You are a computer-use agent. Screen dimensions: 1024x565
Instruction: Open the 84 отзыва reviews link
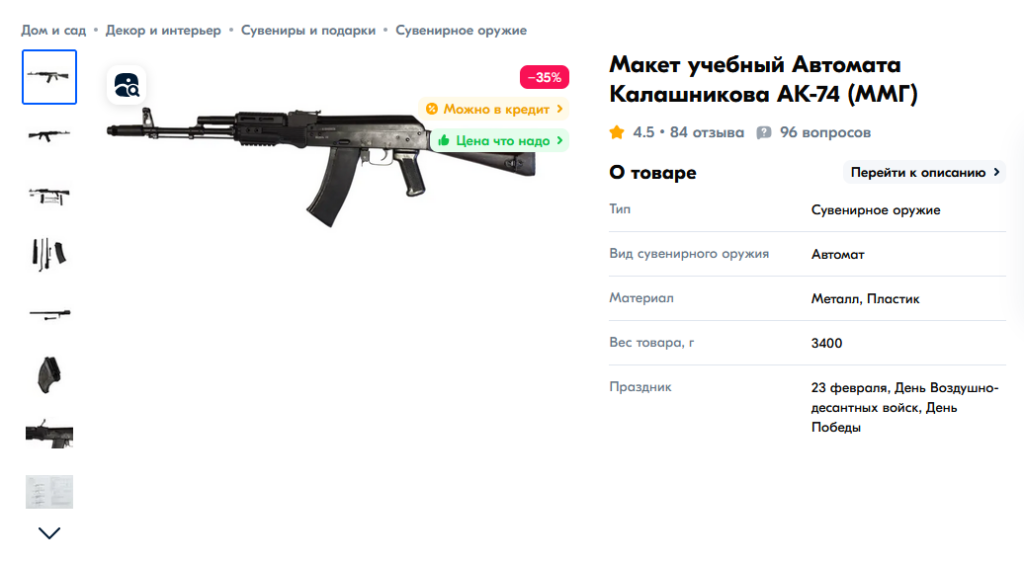click(707, 133)
